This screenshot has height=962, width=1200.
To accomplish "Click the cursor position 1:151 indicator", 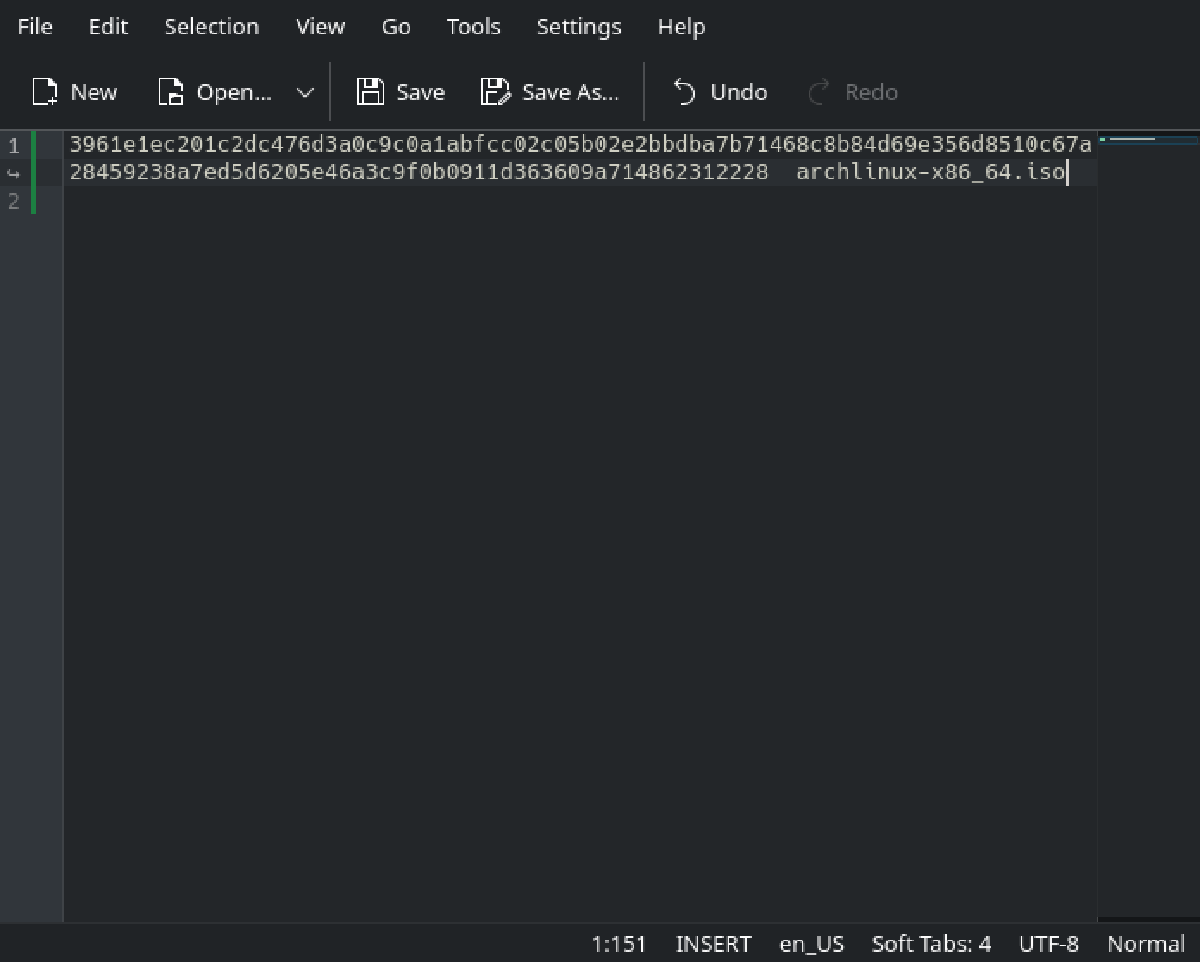I will 619,944.
